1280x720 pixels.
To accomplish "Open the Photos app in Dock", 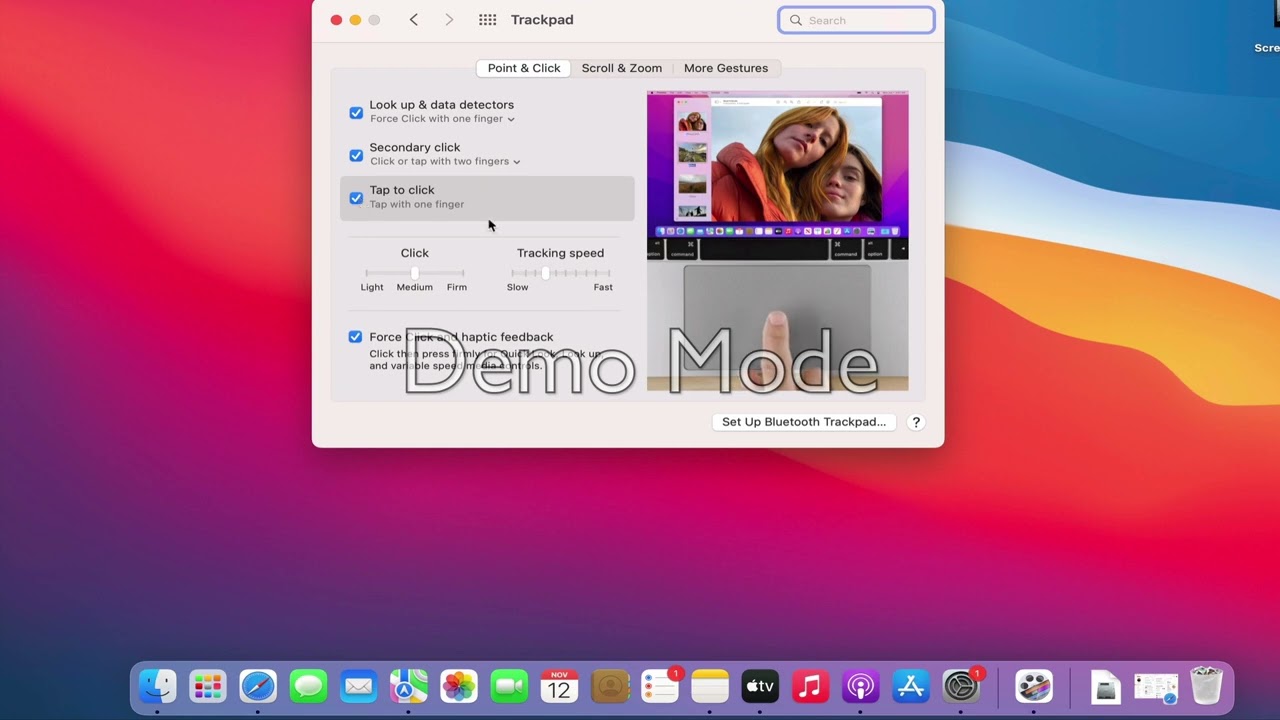I will (459, 686).
